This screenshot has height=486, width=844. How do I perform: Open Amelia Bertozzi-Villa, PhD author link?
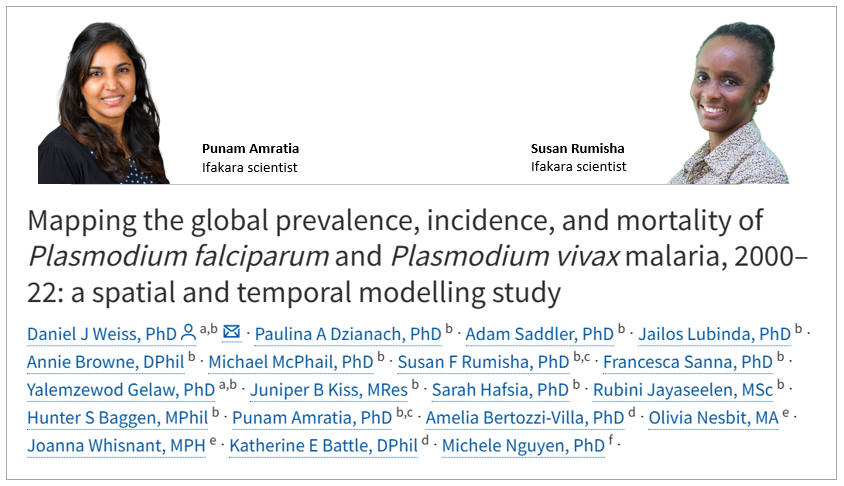[525, 418]
